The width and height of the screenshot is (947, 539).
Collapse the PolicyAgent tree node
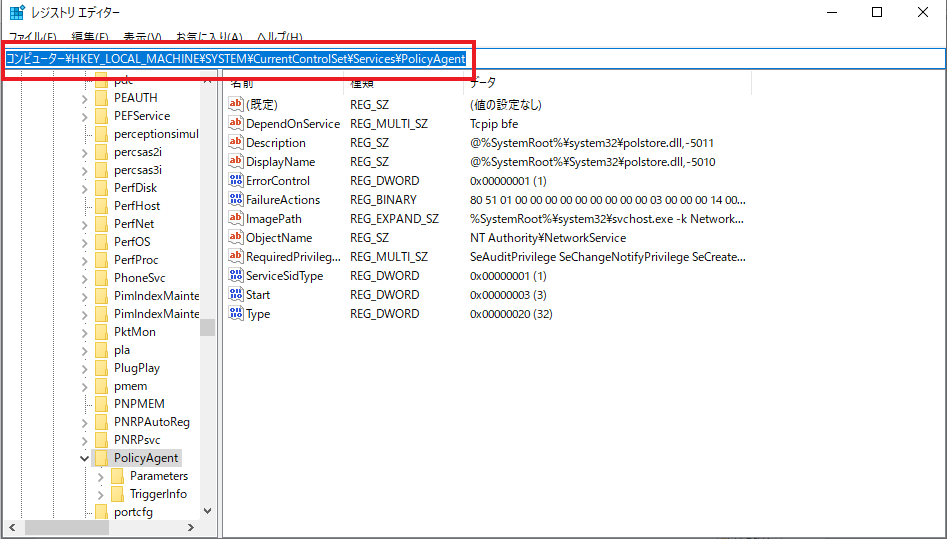click(x=84, y=458)
